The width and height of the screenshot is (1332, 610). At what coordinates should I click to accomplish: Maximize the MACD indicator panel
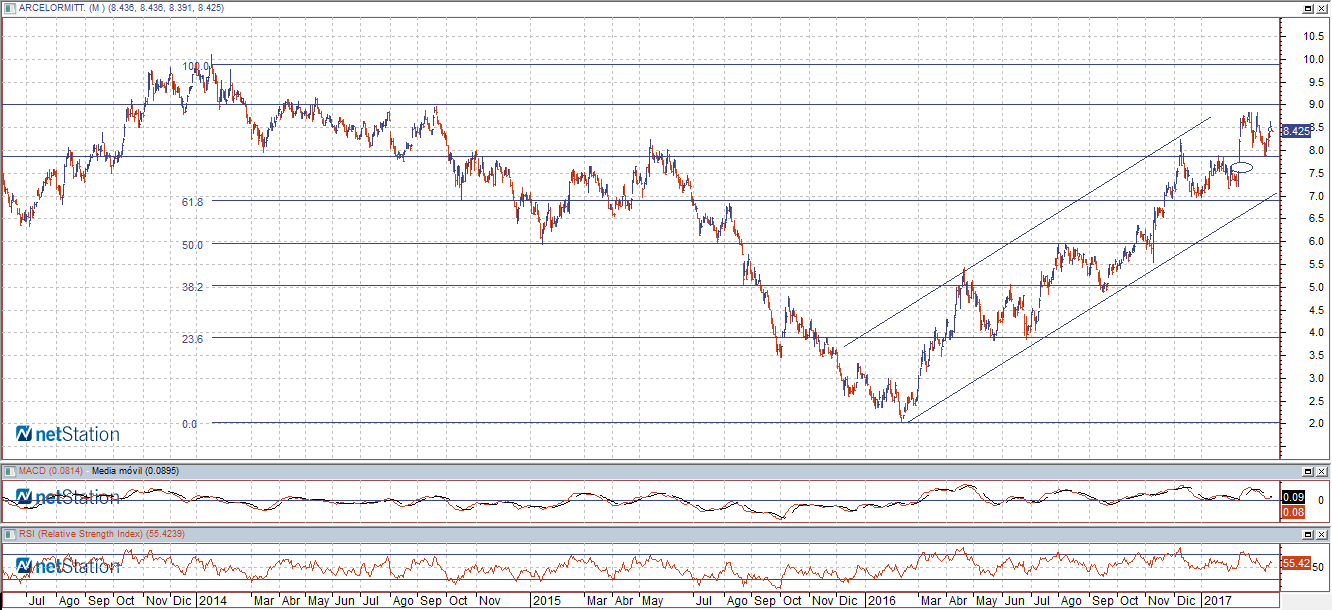pyautogui.click(x=1307, y=471)
